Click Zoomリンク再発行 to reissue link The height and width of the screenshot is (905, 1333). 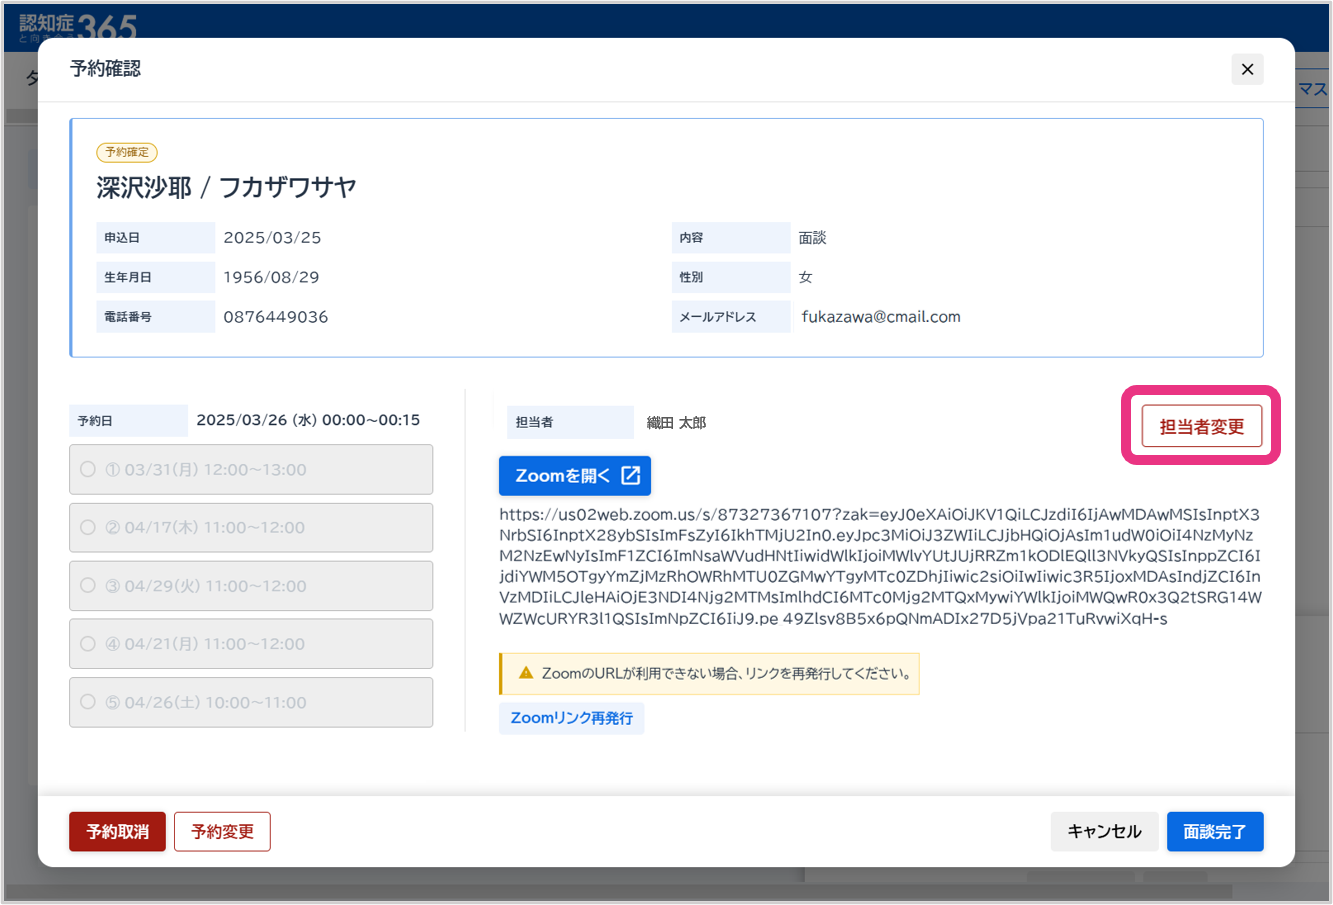(571, 718)
